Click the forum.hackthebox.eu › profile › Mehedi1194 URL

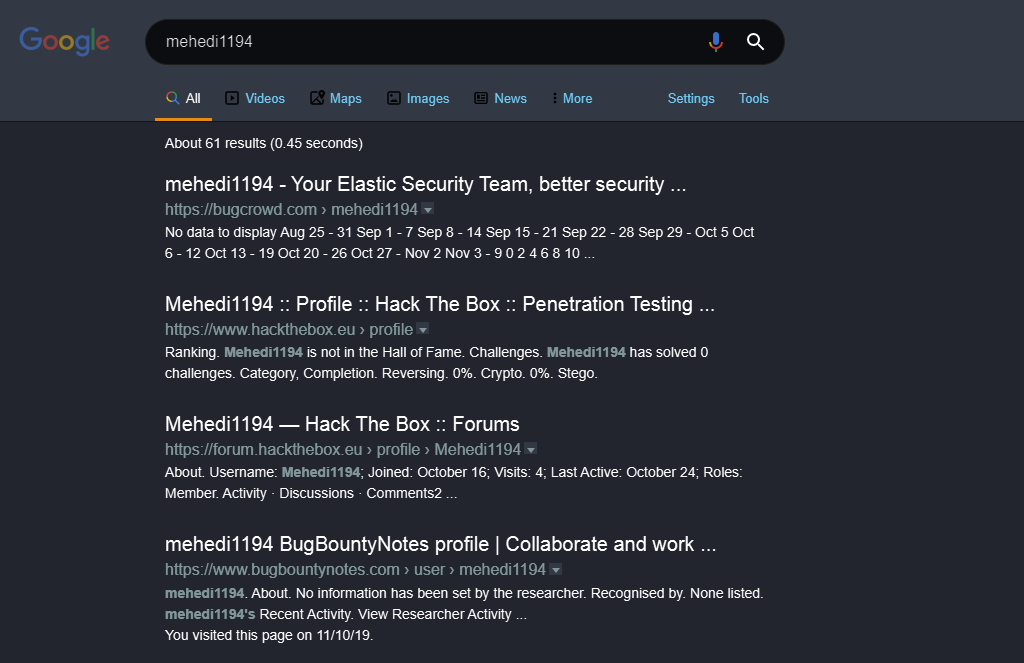click(343, 449)
